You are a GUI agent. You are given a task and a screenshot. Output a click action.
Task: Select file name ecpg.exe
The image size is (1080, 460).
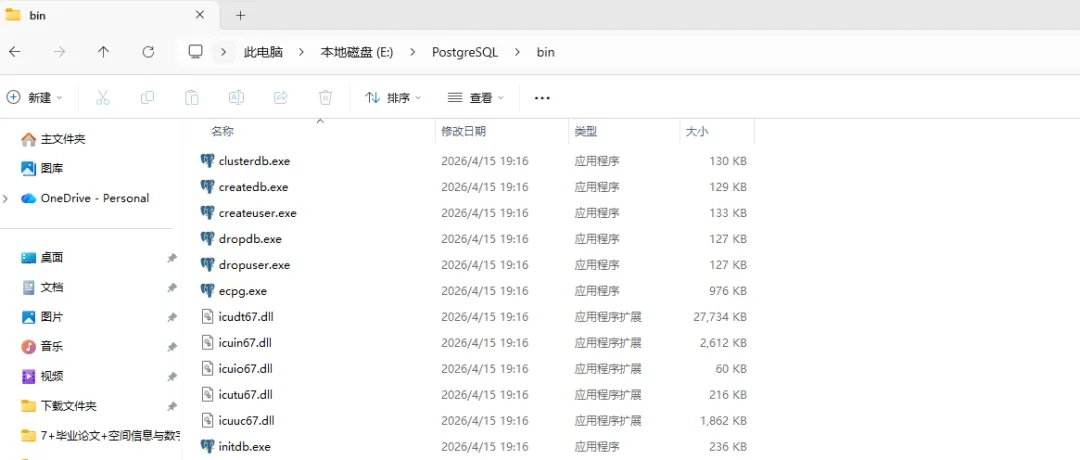[x=242, y=291]
